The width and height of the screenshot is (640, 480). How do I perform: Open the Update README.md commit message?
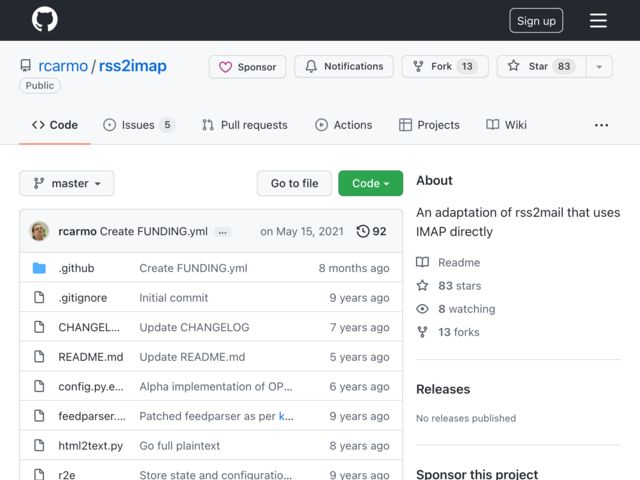(x=192, y=357)
